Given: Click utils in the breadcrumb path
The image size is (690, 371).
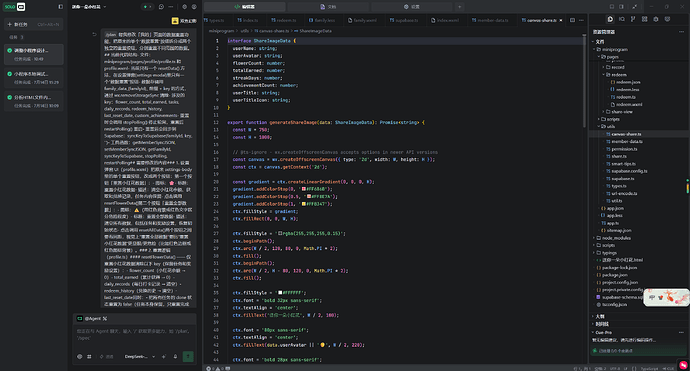Looking at the screenshot, I should pos(245,31).
